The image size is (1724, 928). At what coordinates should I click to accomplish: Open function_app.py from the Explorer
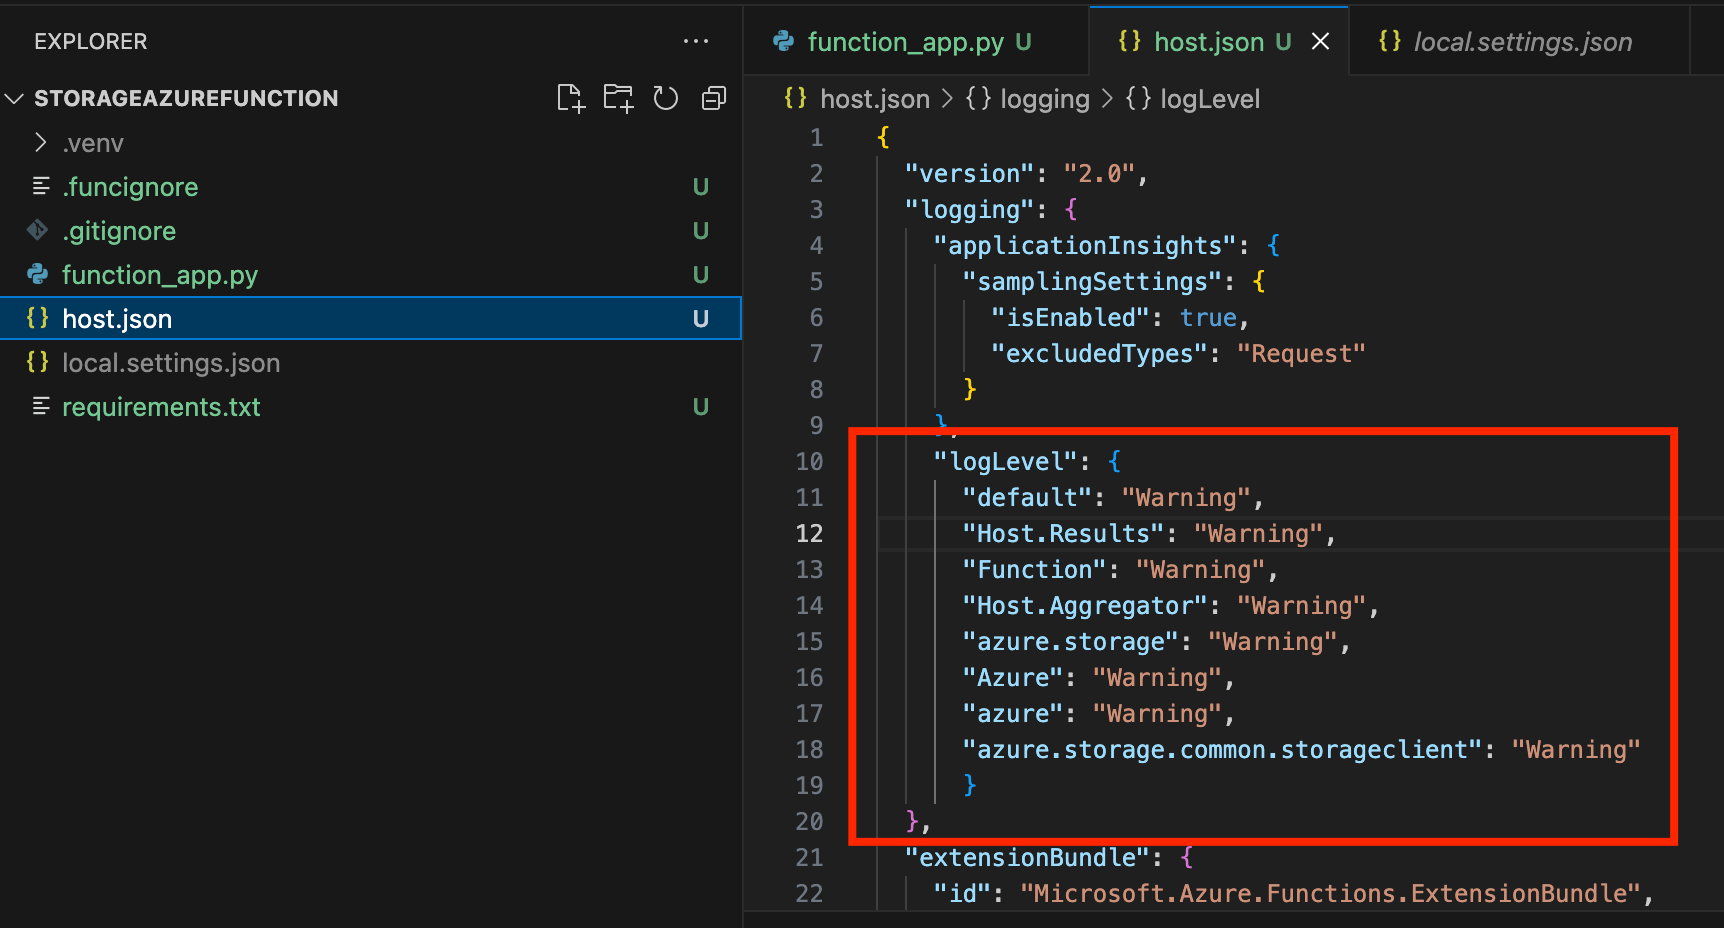pos(370,275)
